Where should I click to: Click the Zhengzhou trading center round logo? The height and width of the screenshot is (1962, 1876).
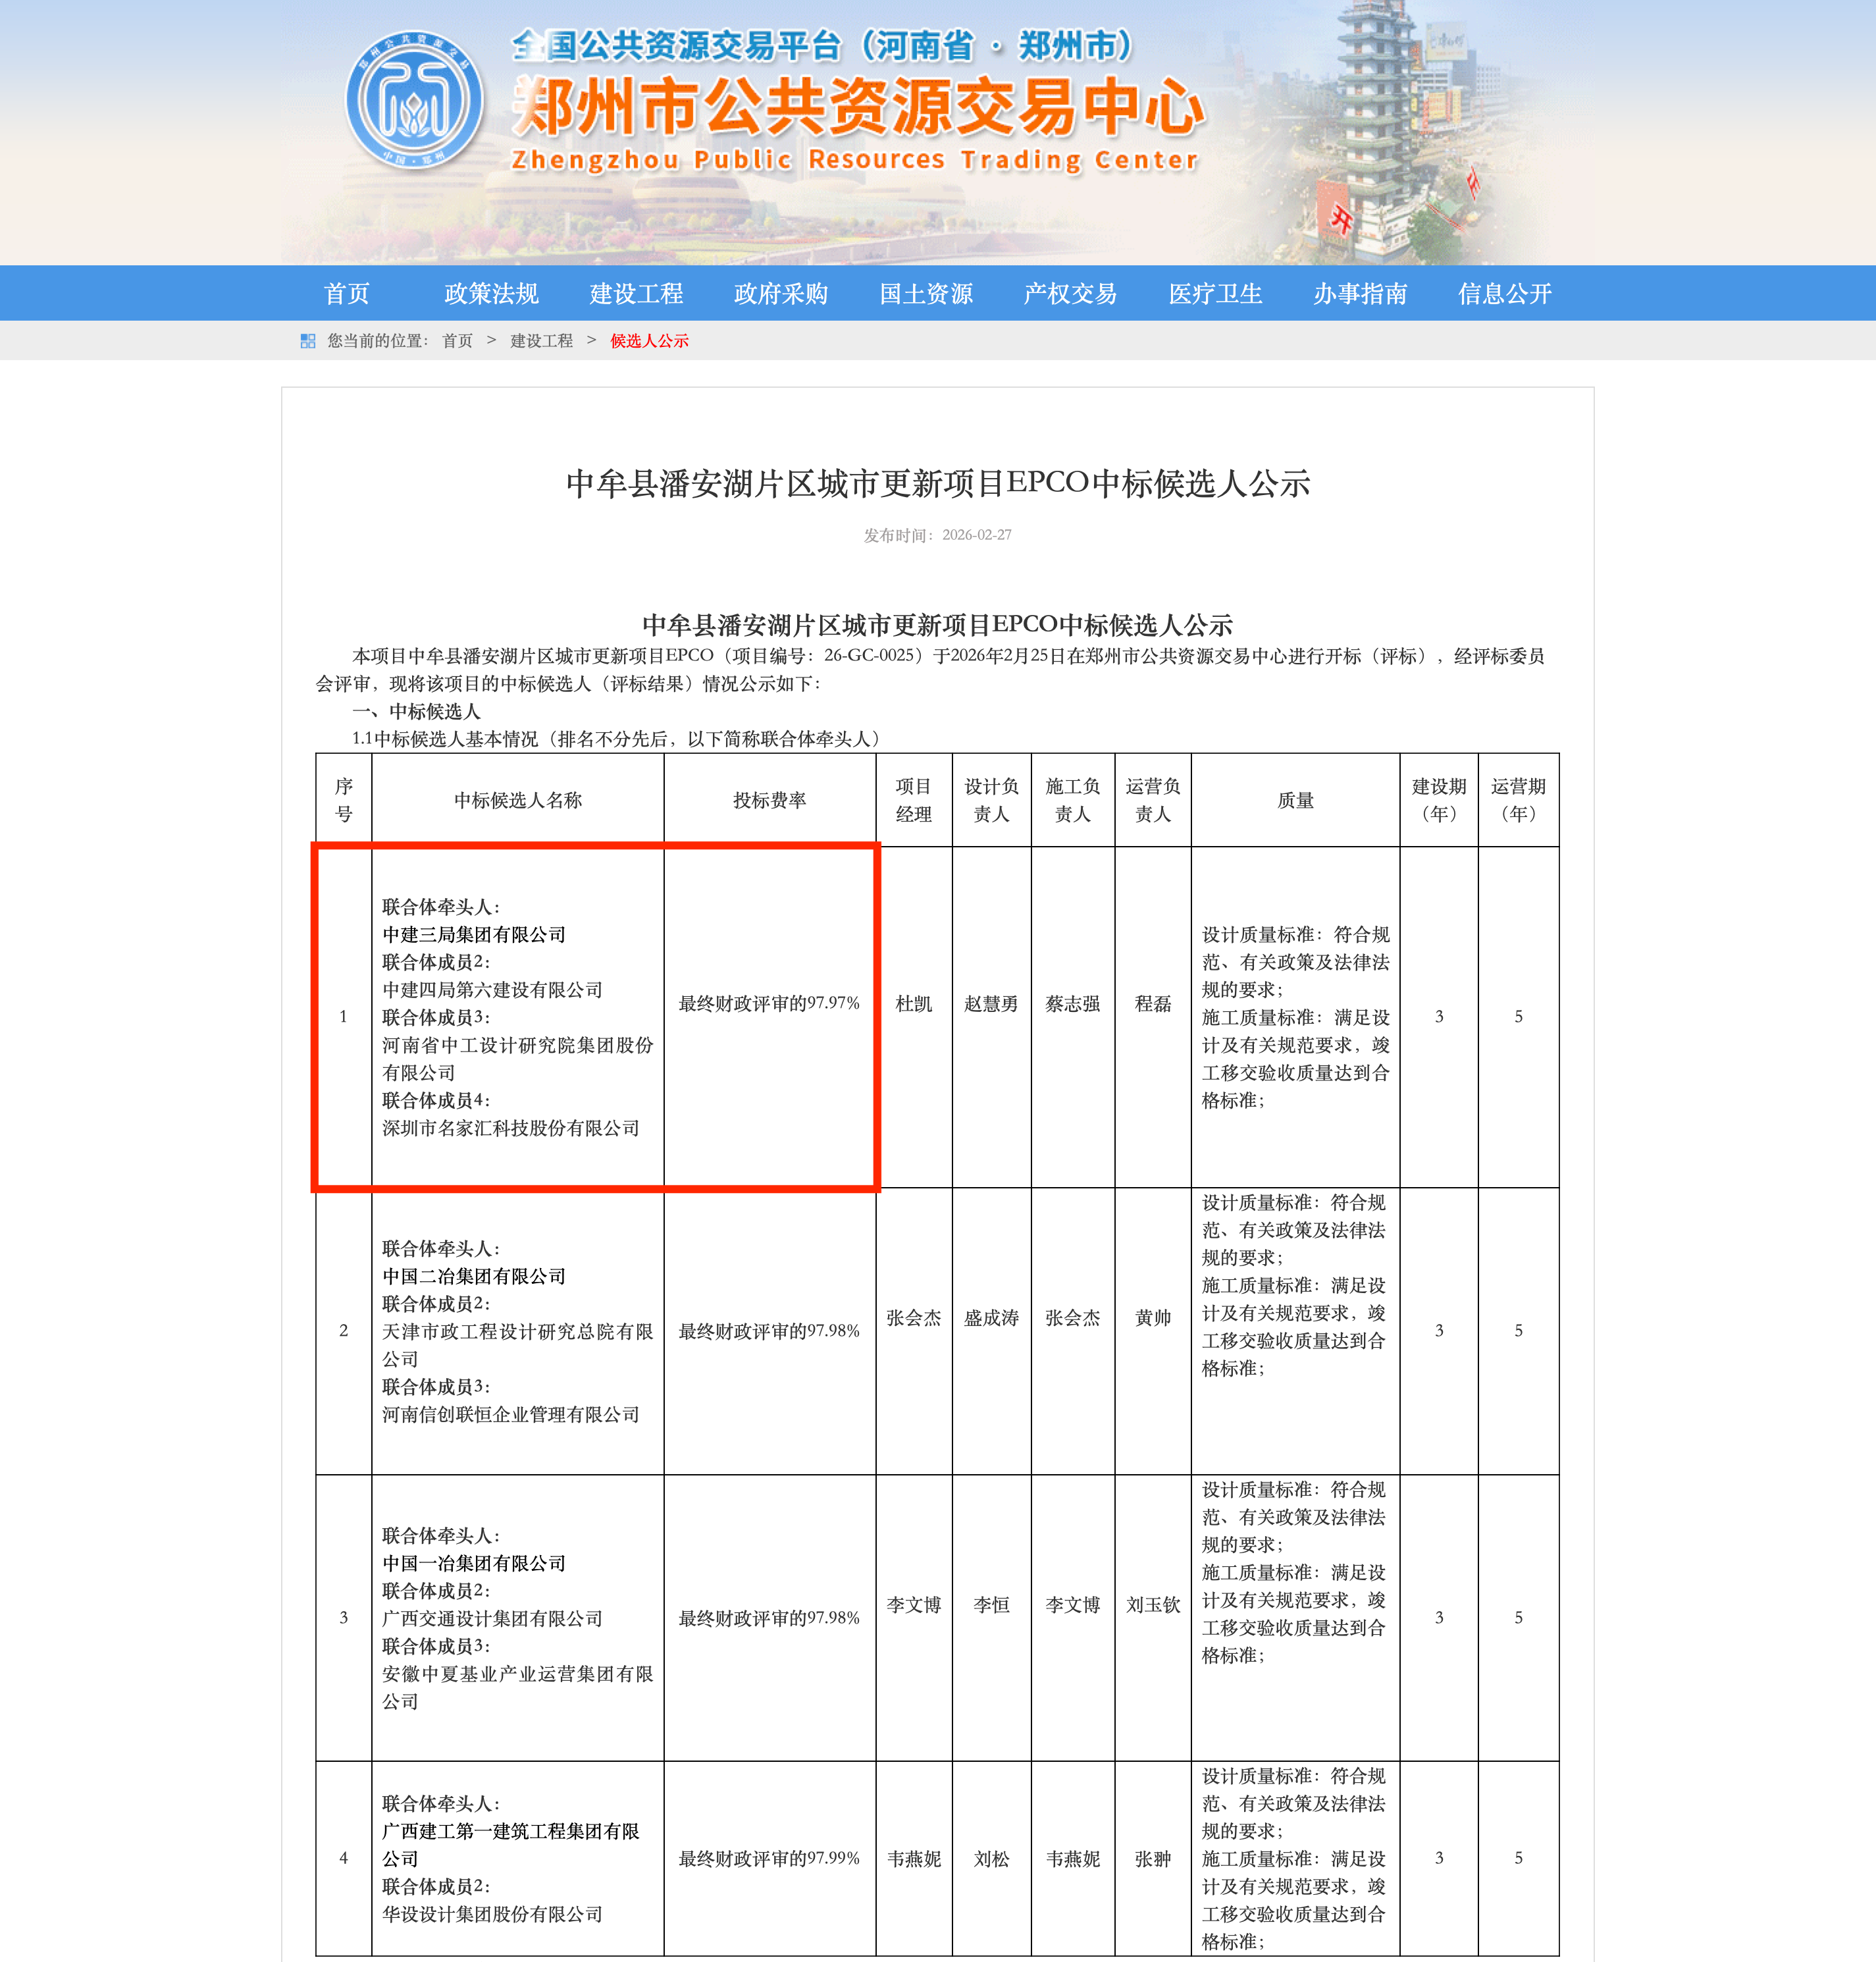click(414, 100)
